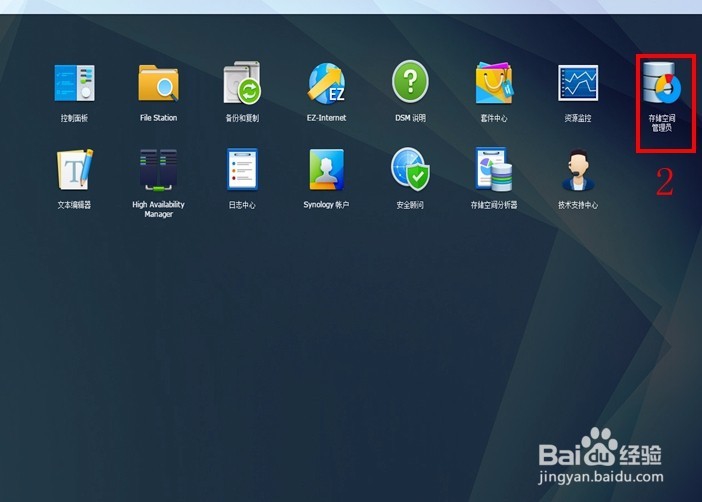702x502 pixels.
Task: Open 技术支持中心 Support Center
Action: tap(578, 170)
